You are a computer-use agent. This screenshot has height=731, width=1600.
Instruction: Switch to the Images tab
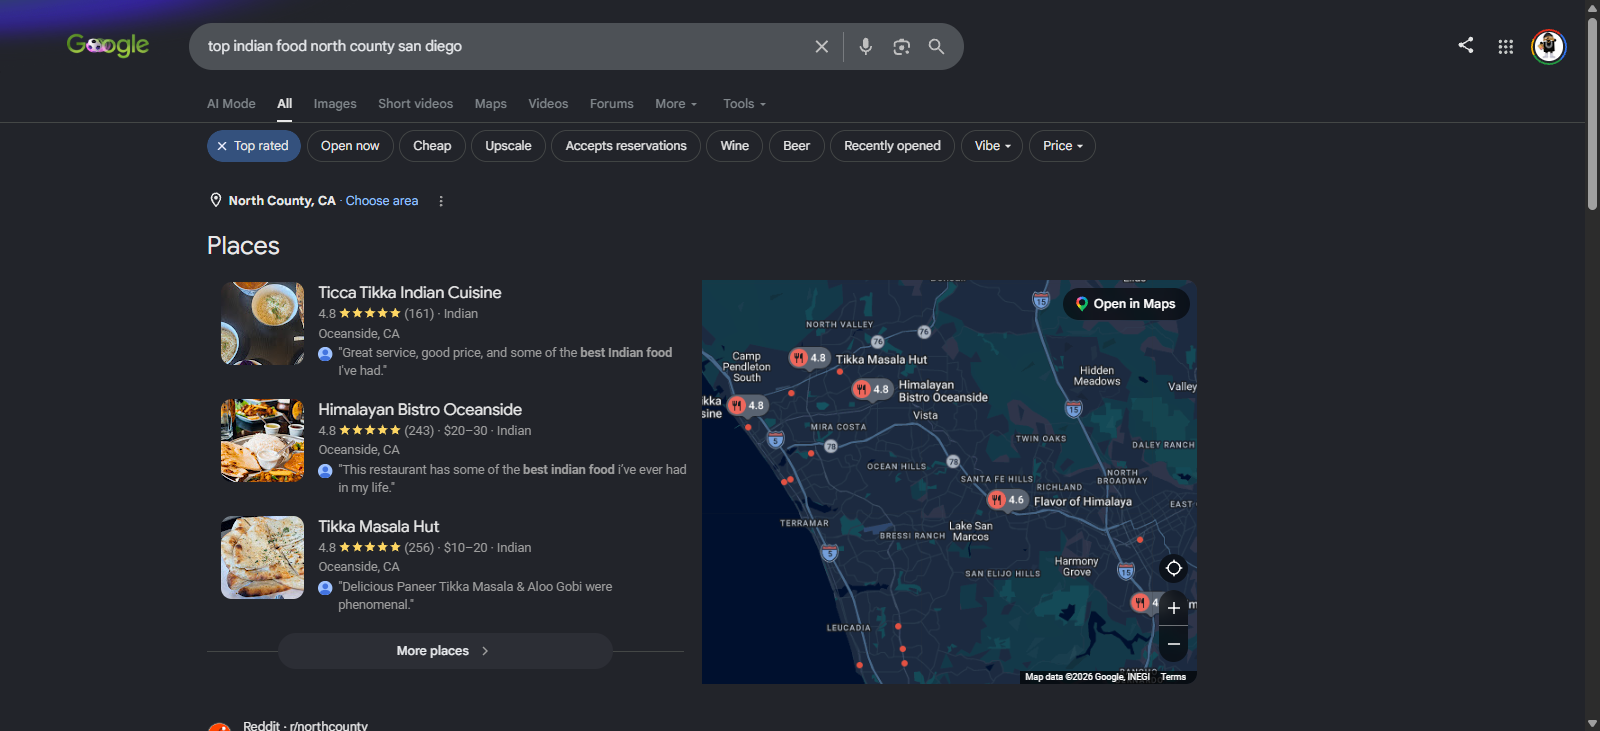coord(335,104)
